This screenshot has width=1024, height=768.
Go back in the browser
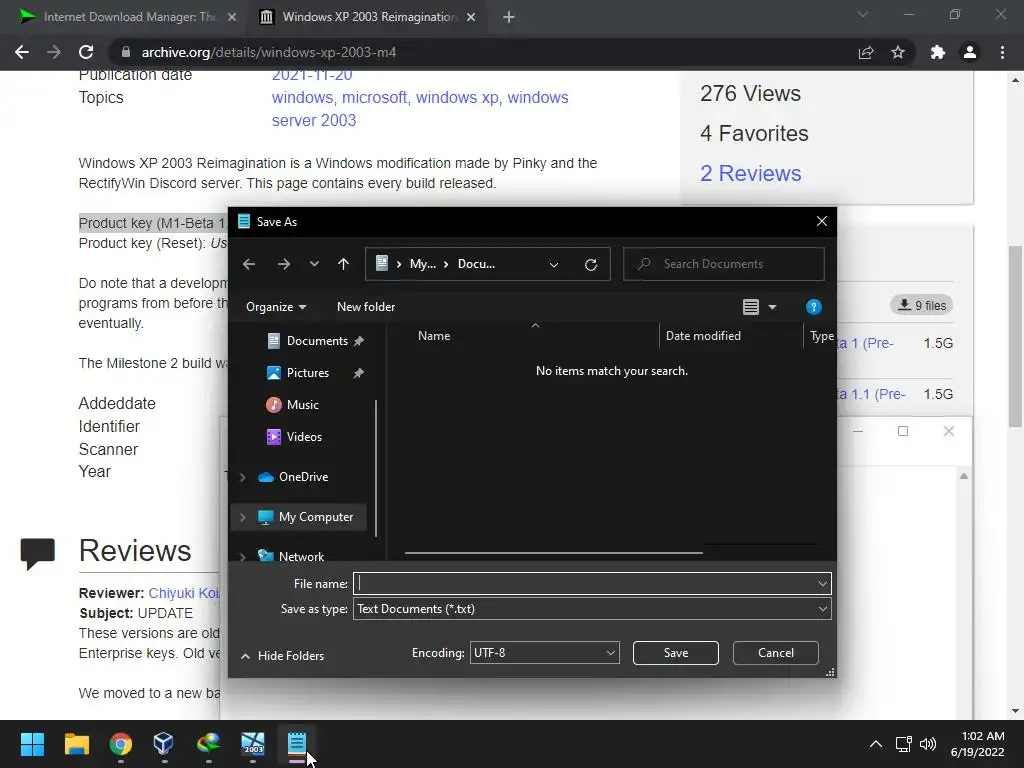pos(22,52)
